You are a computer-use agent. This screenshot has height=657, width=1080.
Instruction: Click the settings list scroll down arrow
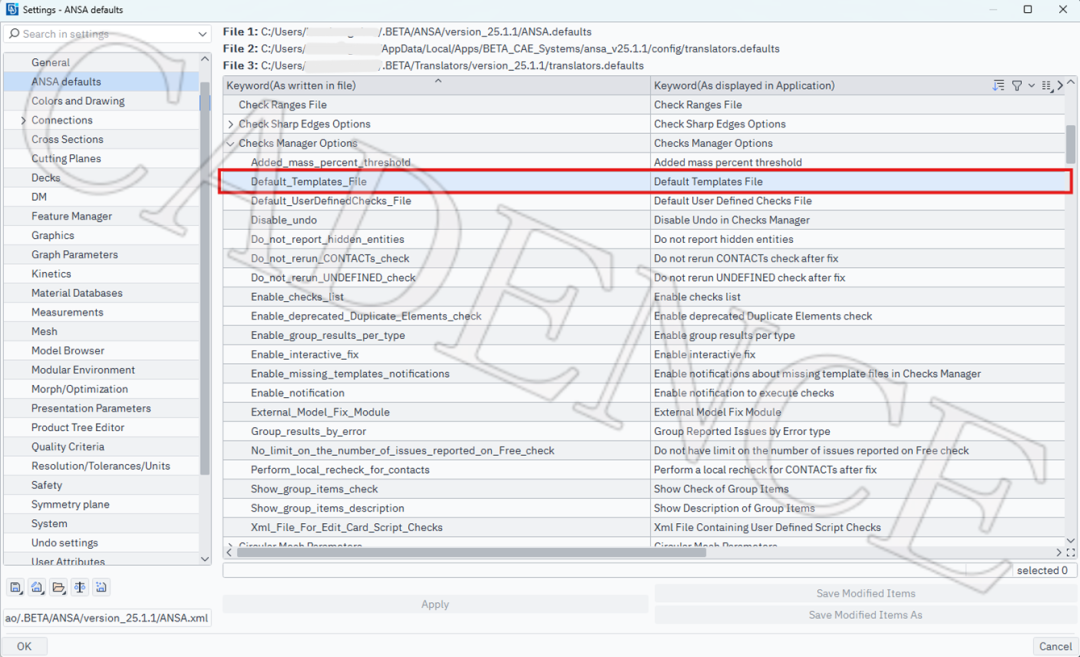(x=205, y=559)
